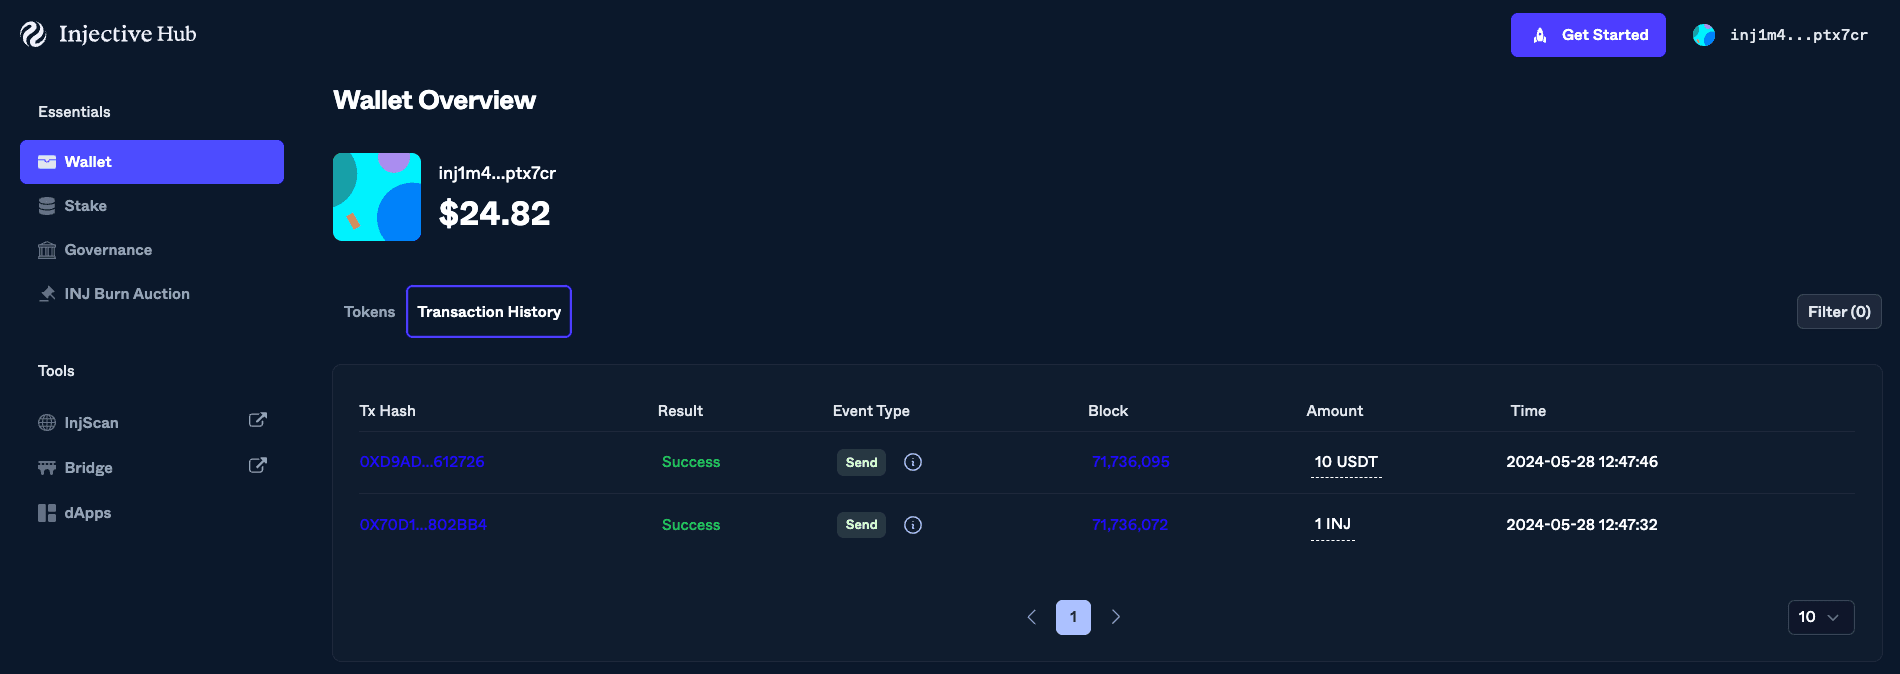Open block 71,736,095
This screenshot has height=674, width=1900.
point(1131,462)
